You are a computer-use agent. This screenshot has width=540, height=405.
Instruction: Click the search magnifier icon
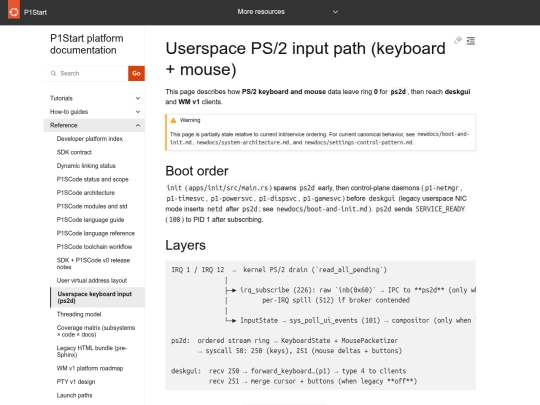point(53,73)
